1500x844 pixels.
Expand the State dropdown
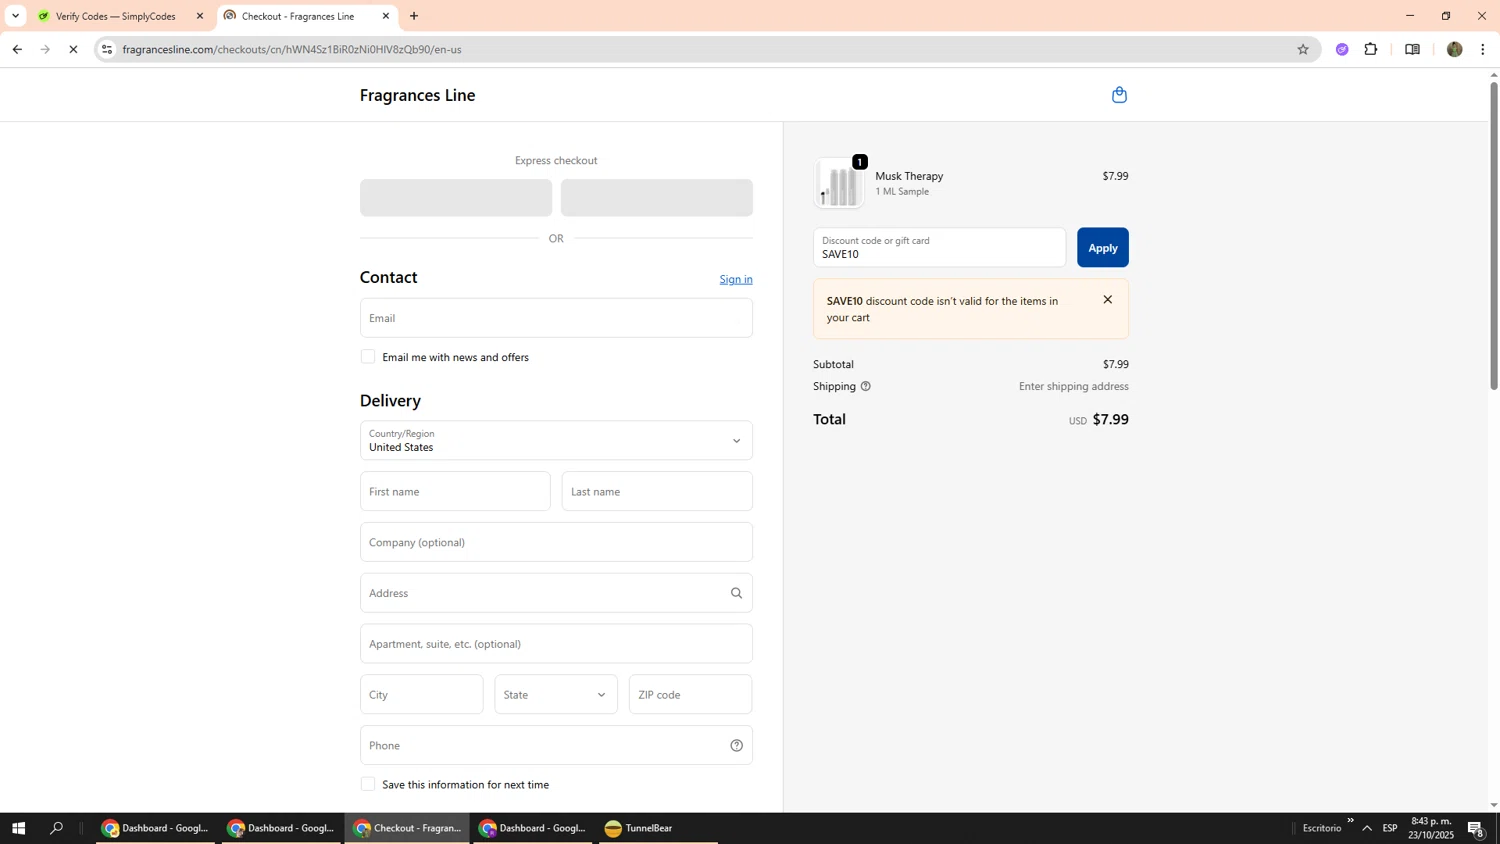point(556,694)
